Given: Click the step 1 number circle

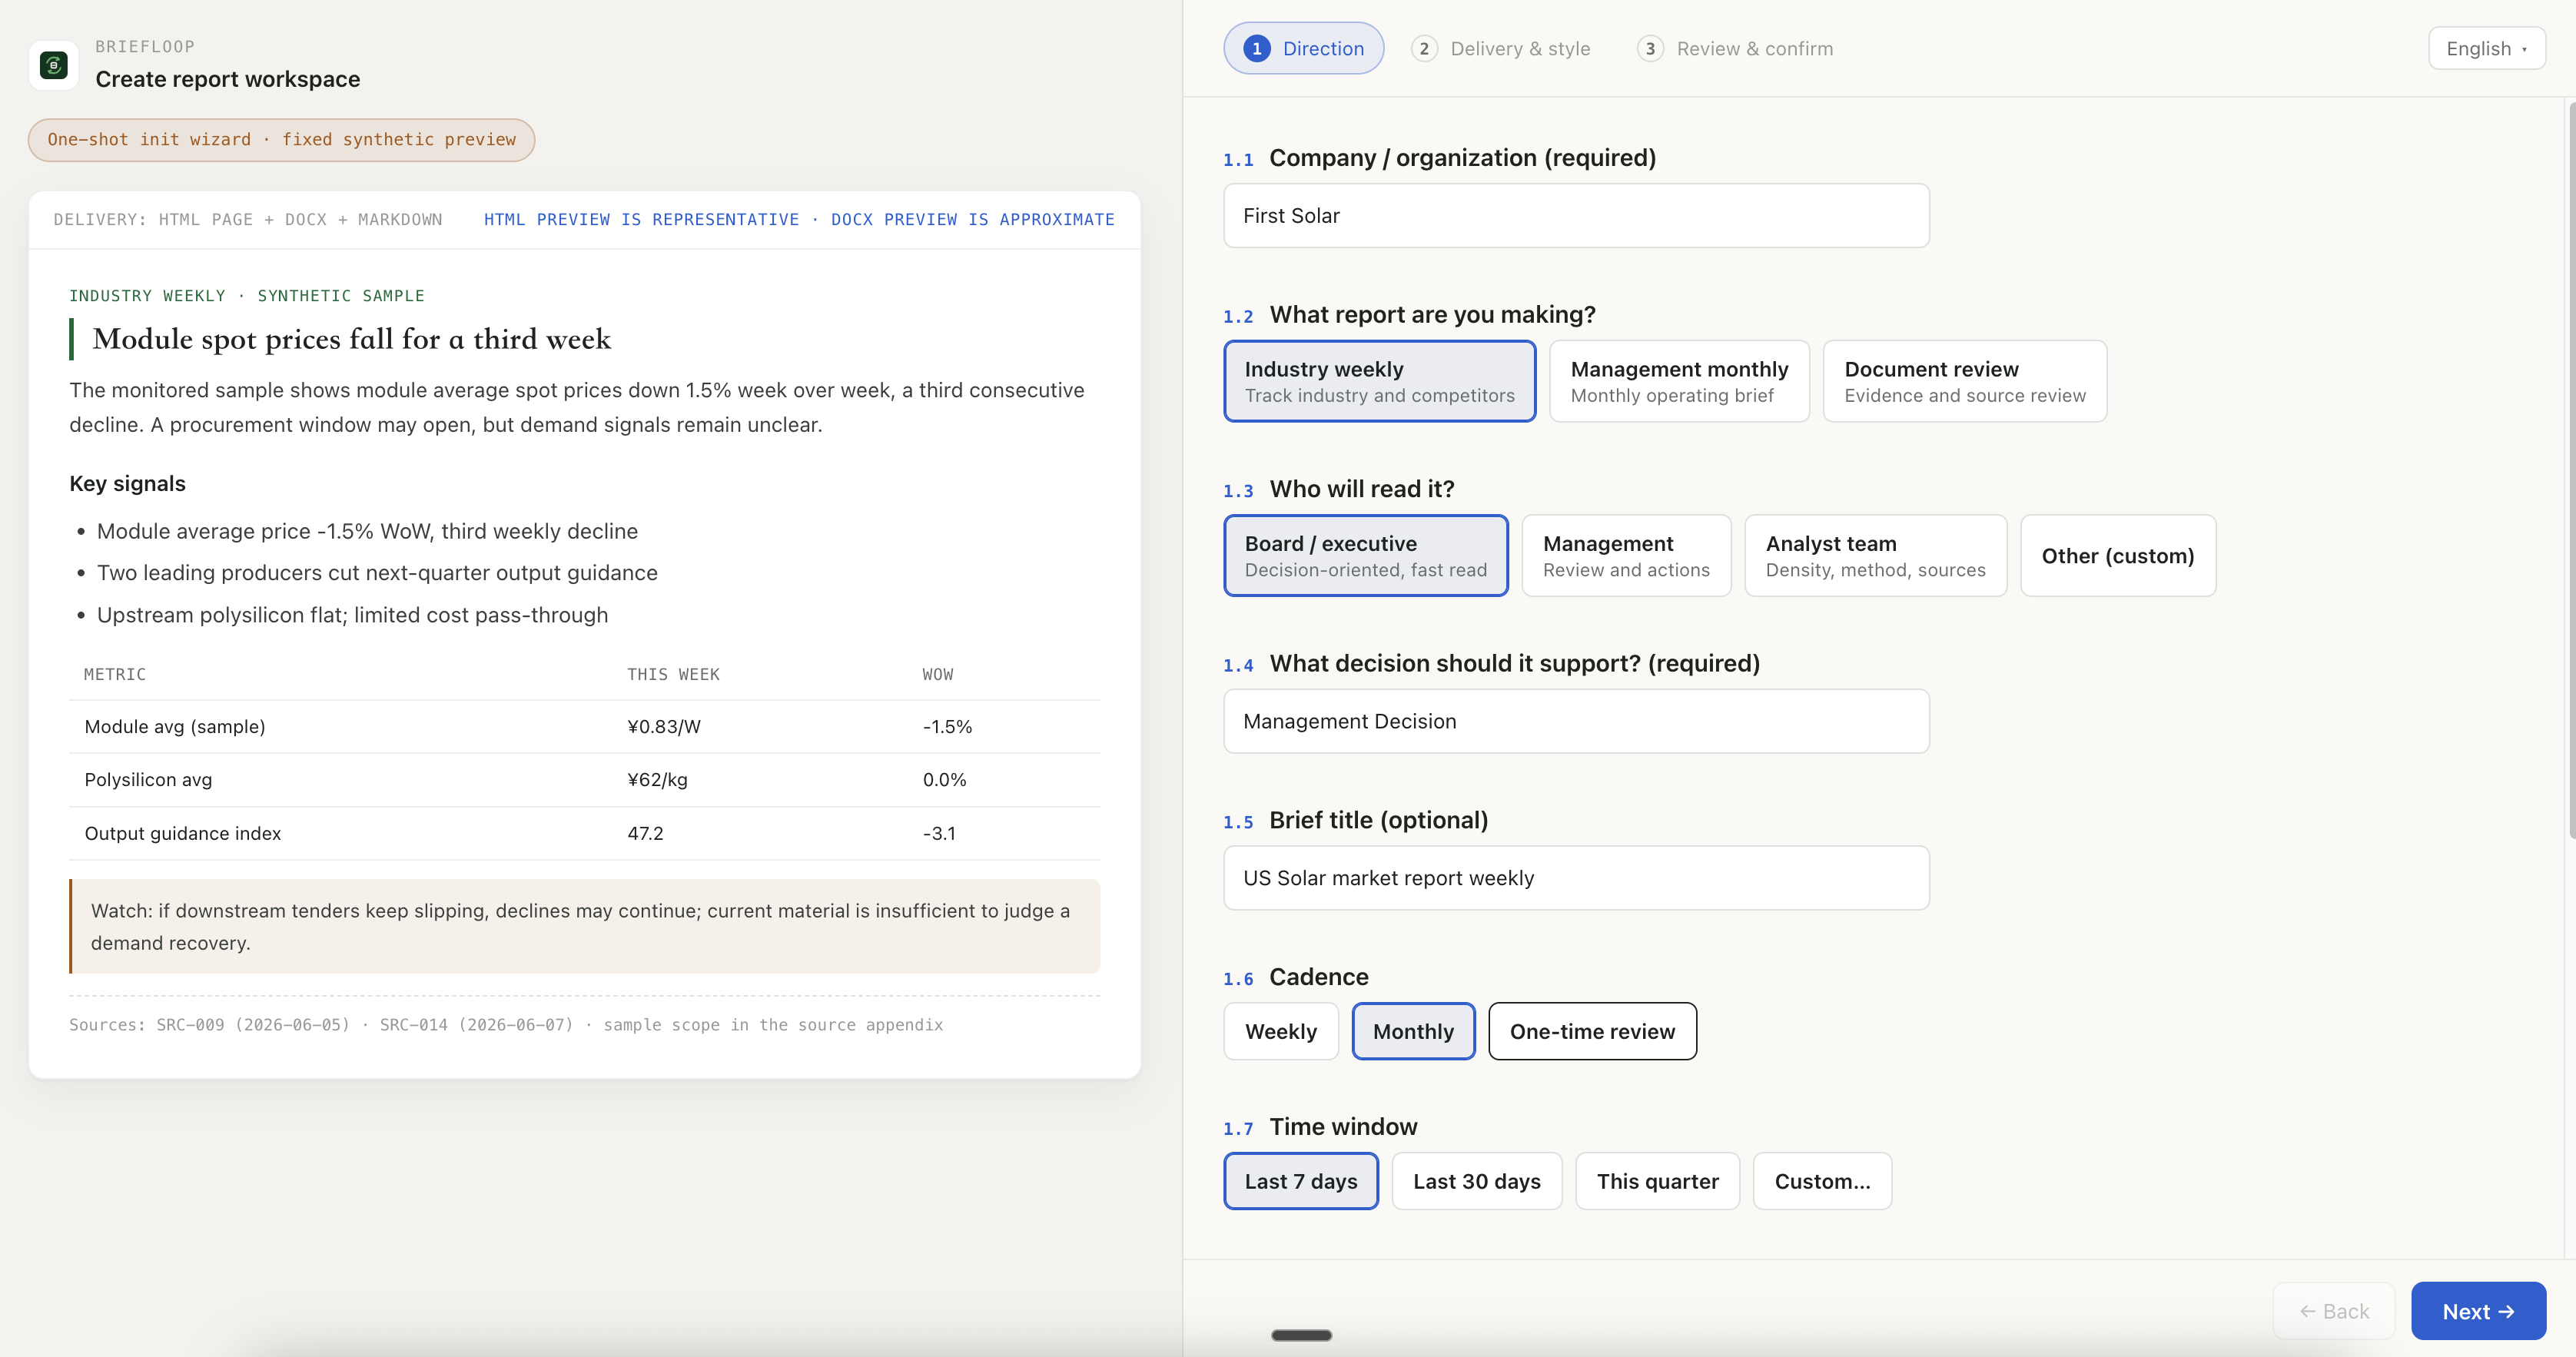Looking at the screenshot, I should [1257, 48].
